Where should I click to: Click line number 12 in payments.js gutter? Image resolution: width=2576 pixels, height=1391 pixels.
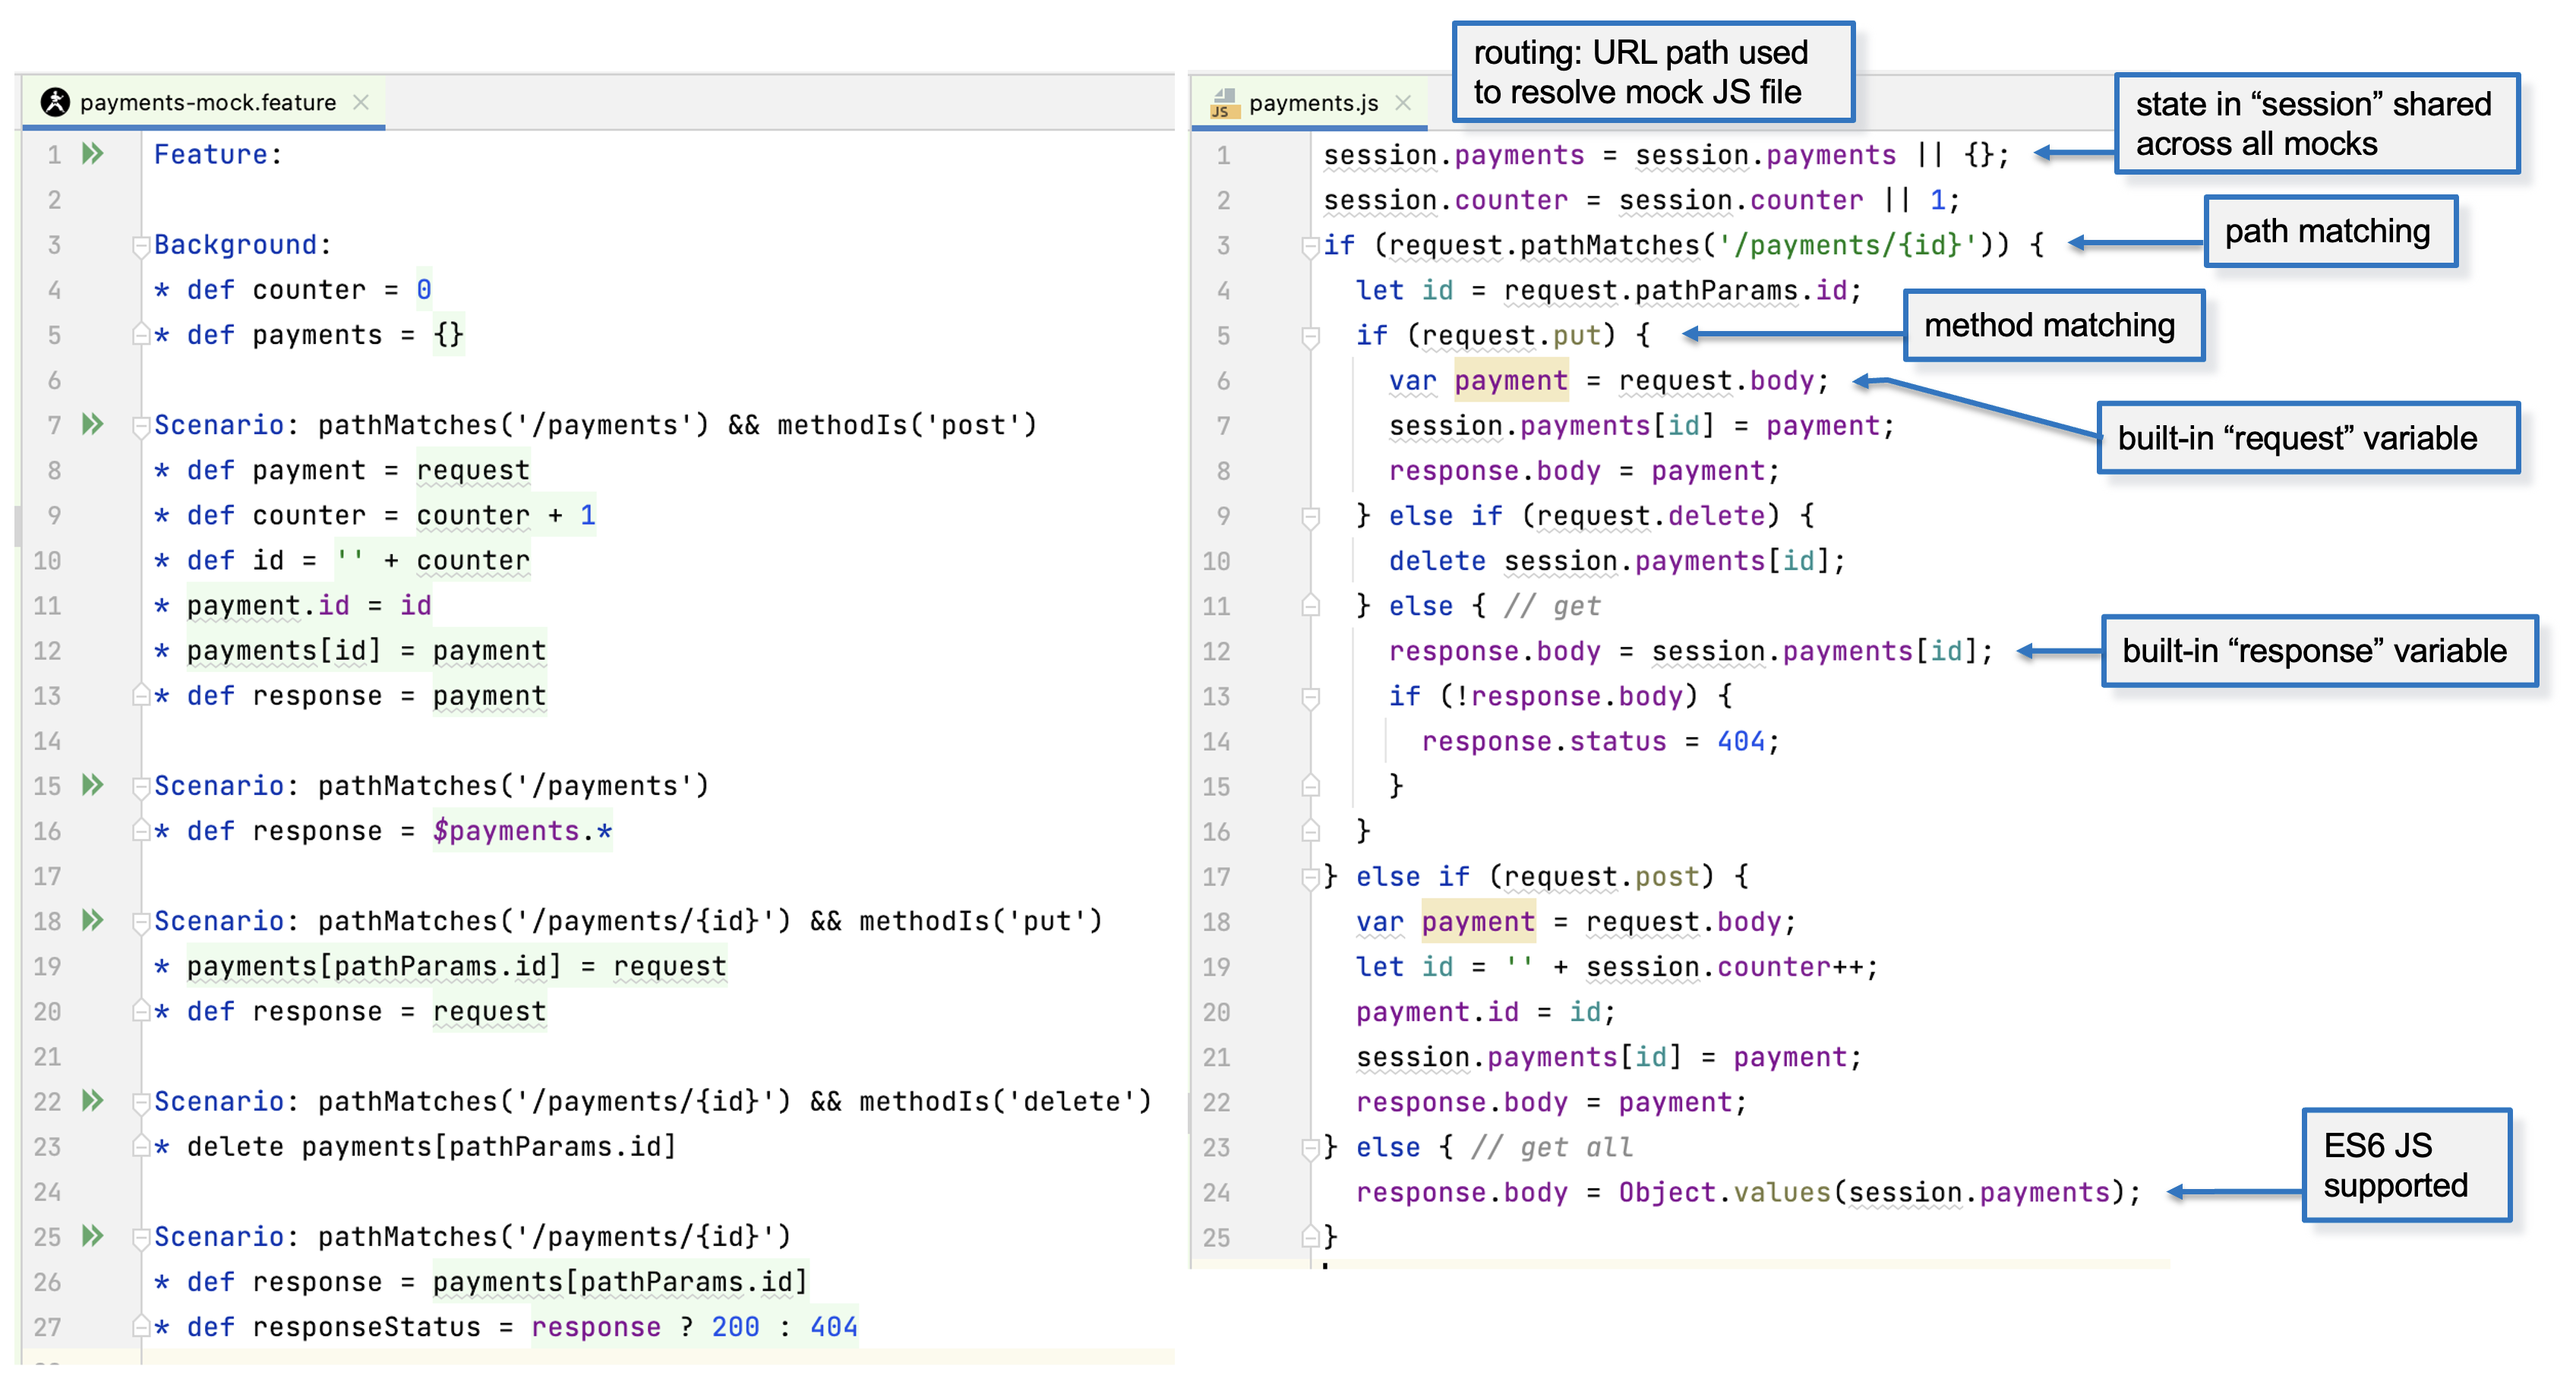[x=1216, y=651]
